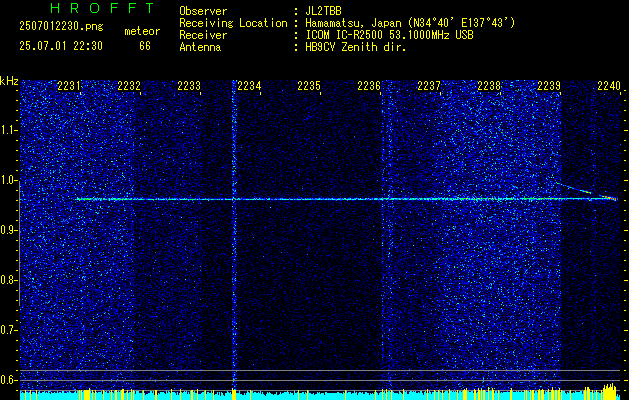Screen dimensions: 629x400
Task: Click the Receiver label
Action: click(203, 35)
